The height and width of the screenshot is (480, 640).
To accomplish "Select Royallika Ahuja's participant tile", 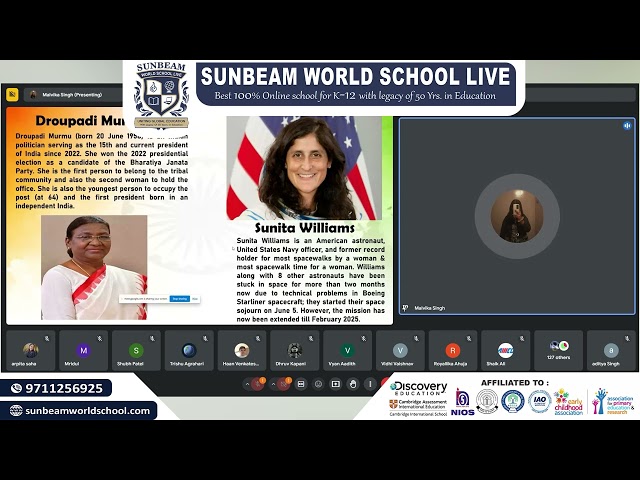I will 453,351.
